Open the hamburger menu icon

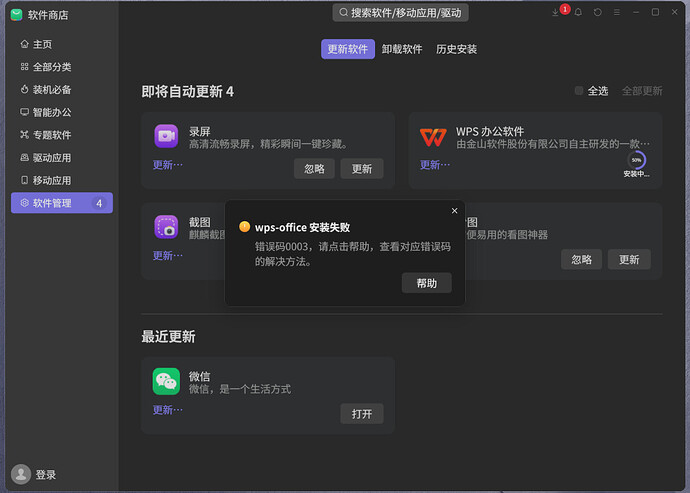[617, 12]
